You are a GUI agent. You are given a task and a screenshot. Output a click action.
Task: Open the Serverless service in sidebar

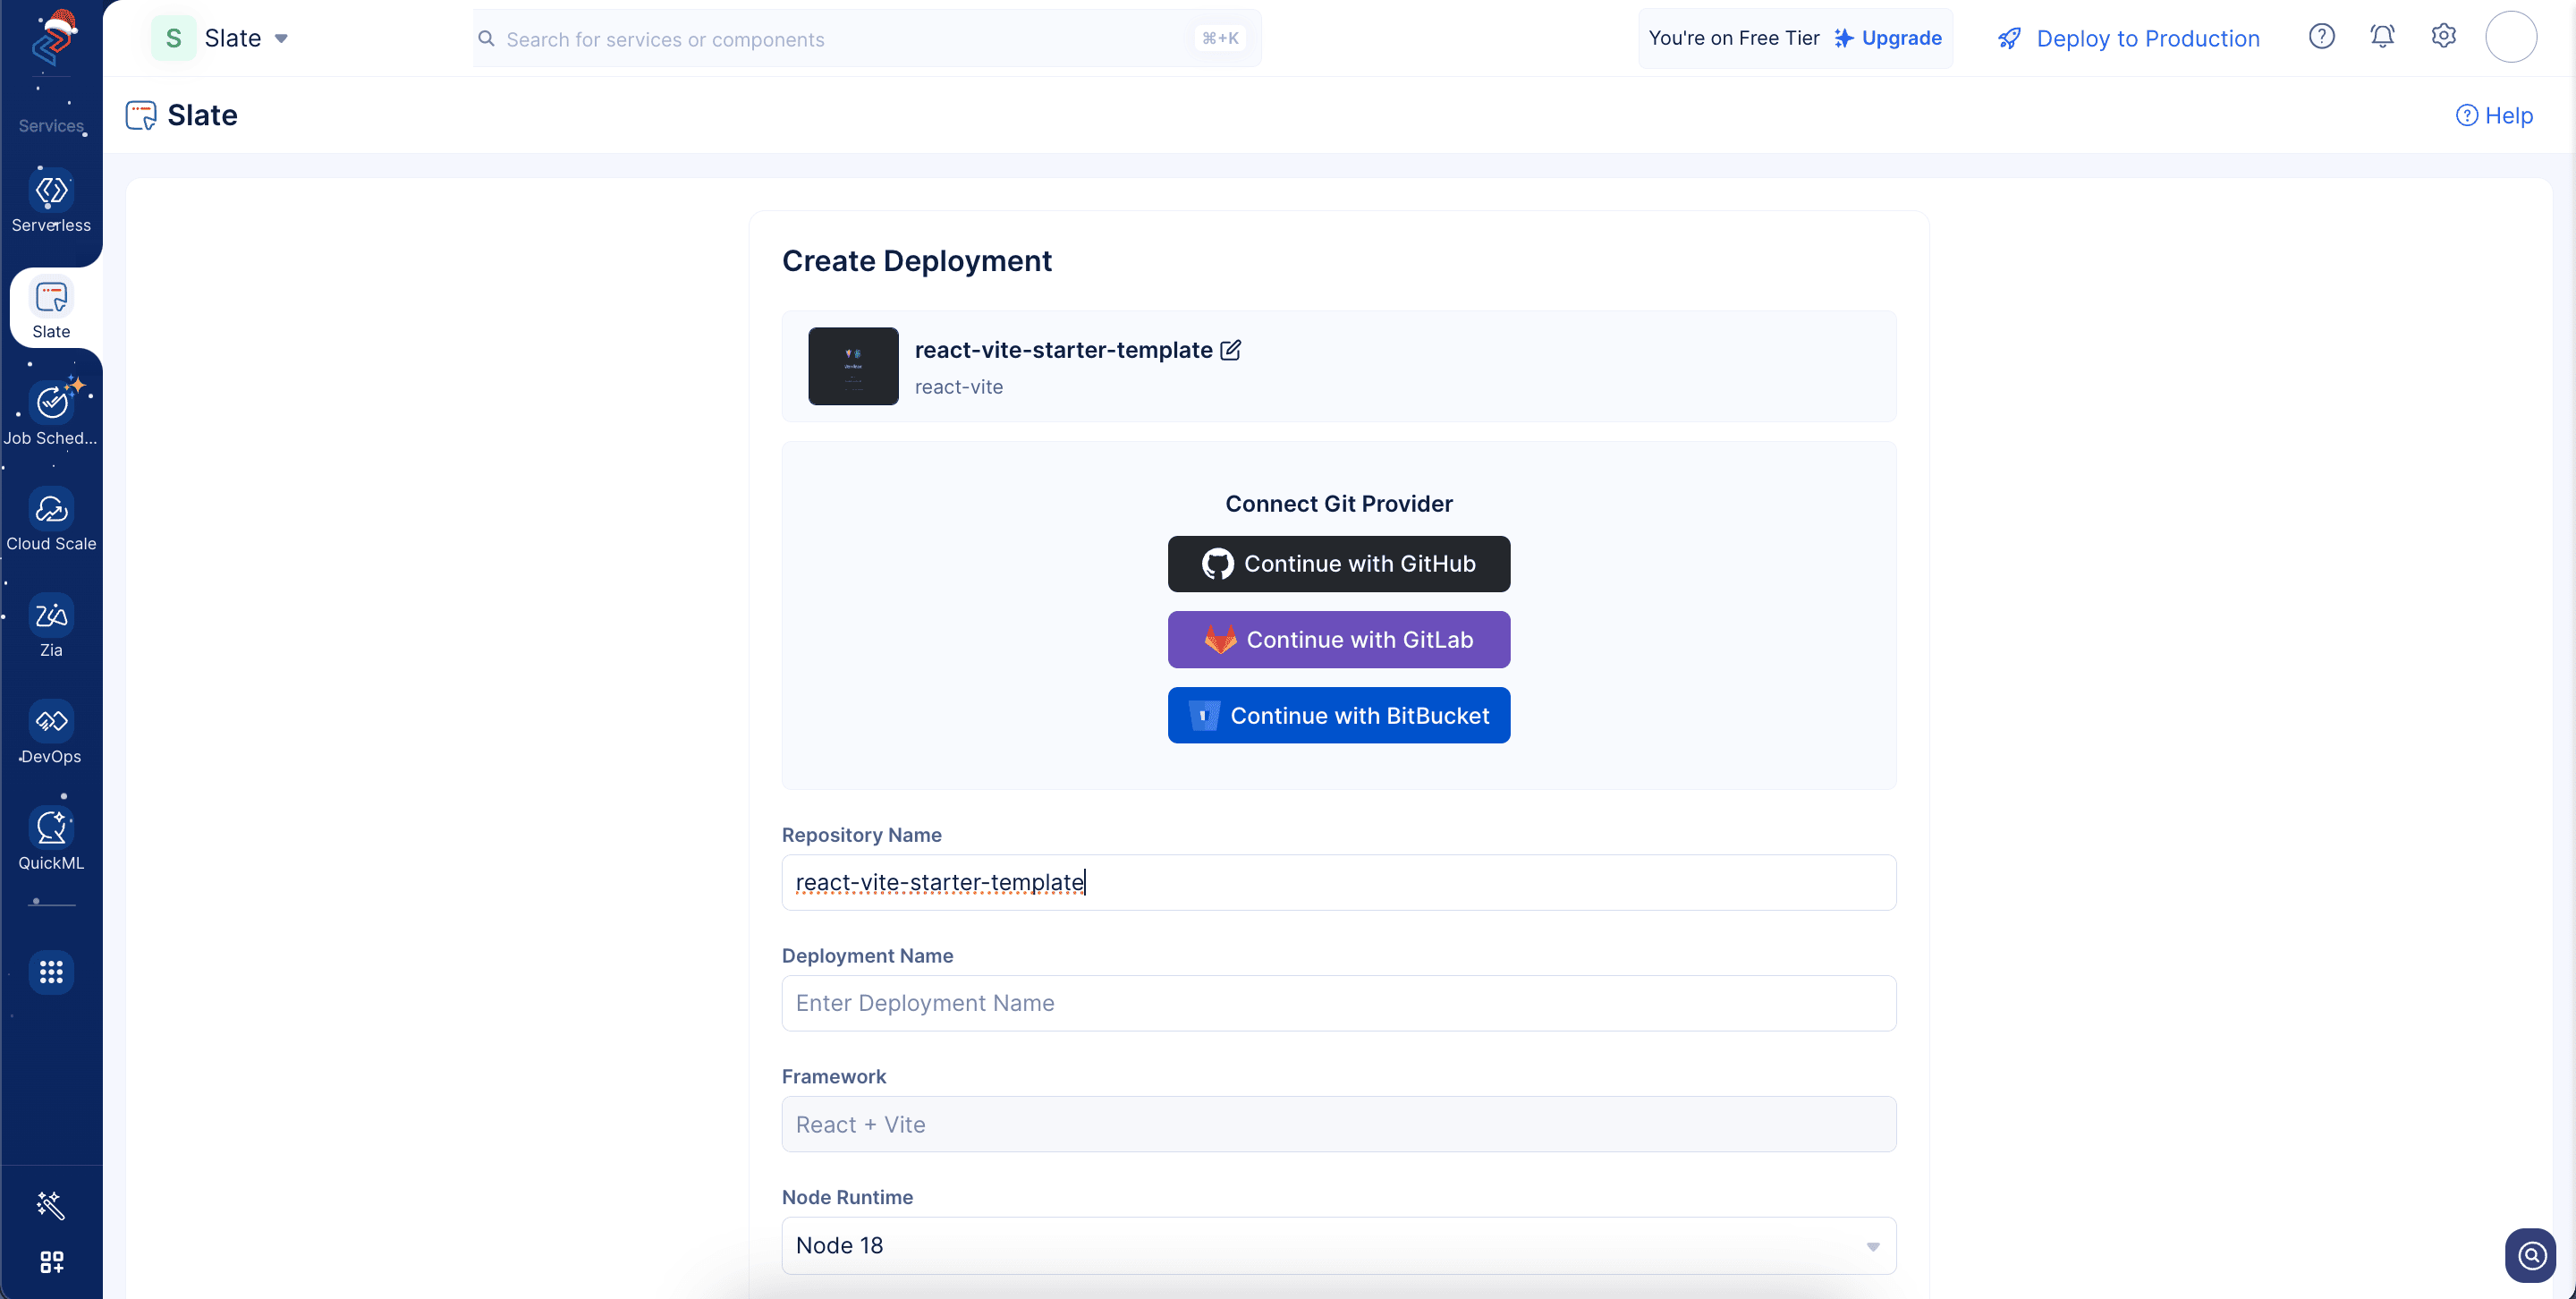51,203
